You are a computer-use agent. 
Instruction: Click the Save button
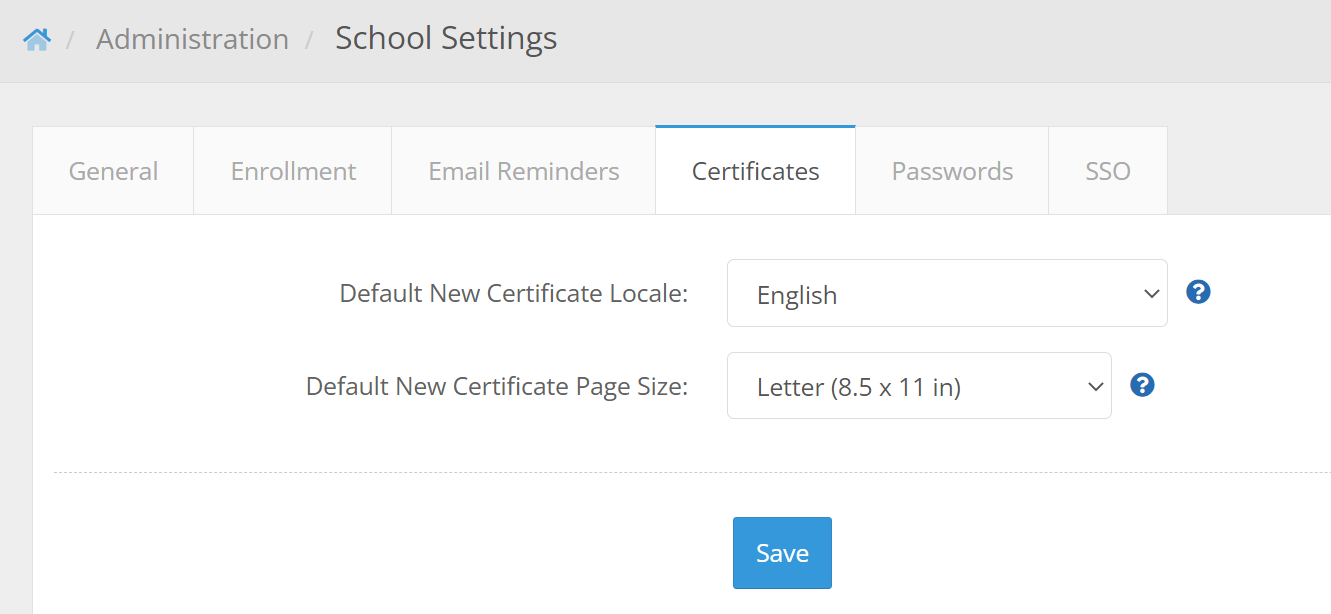tap(782, 553)
